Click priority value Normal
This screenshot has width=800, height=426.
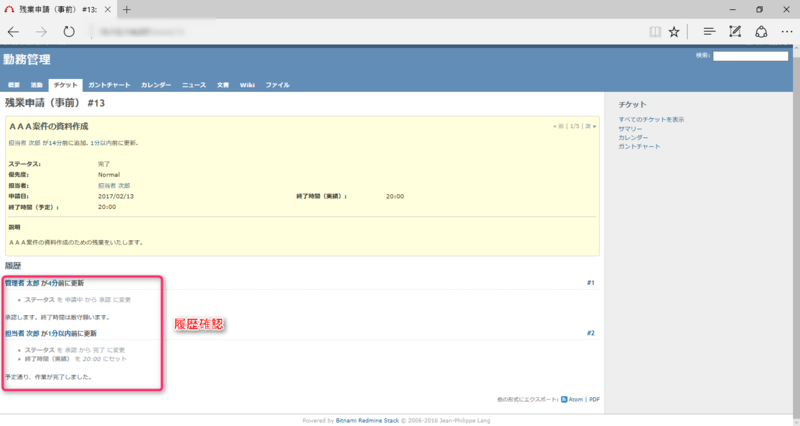point(109,175)
